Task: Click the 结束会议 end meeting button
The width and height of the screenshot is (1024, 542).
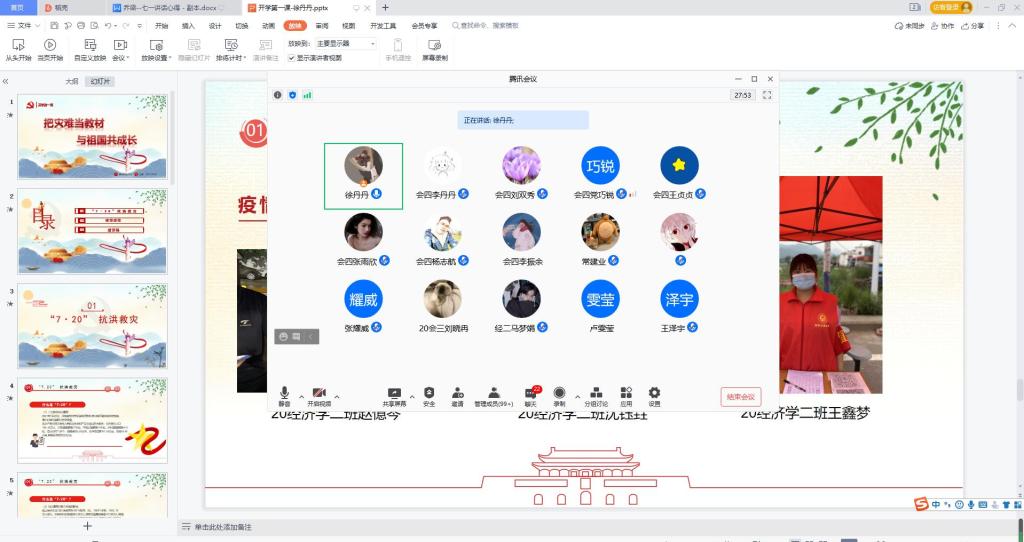Action: tap(741, 397)
